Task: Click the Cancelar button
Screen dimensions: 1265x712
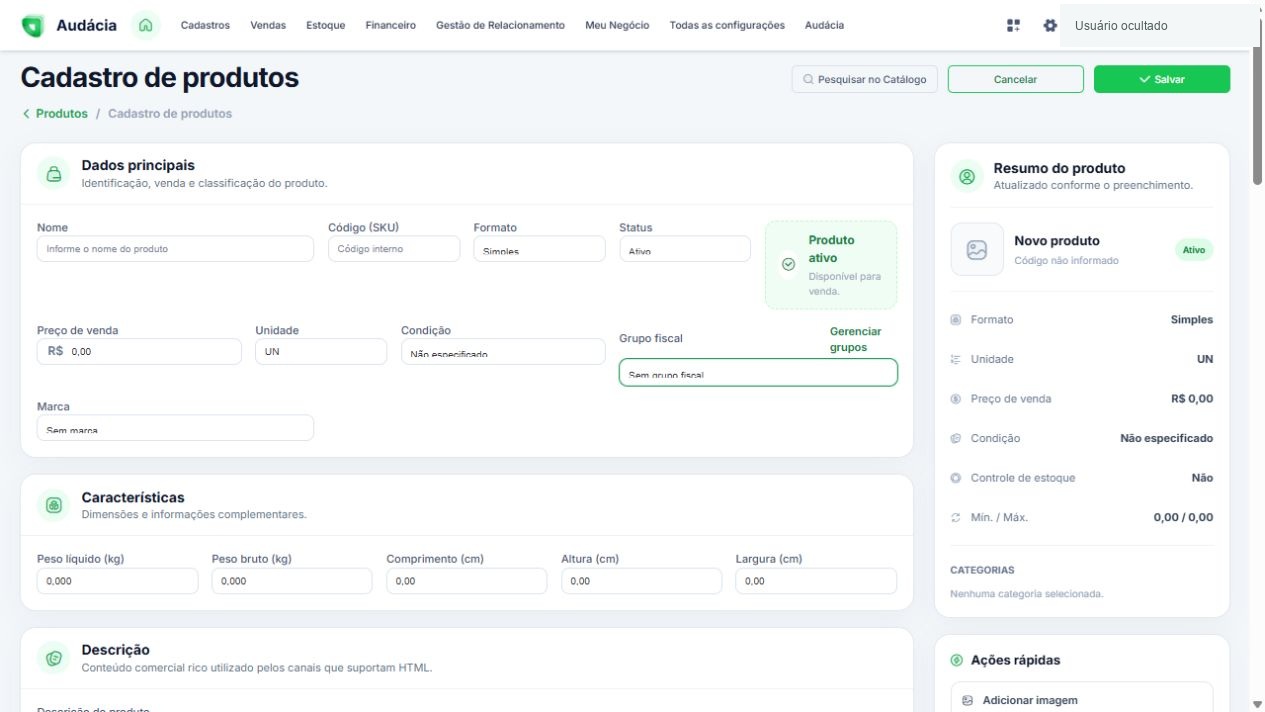Action: coord(1016,79)
